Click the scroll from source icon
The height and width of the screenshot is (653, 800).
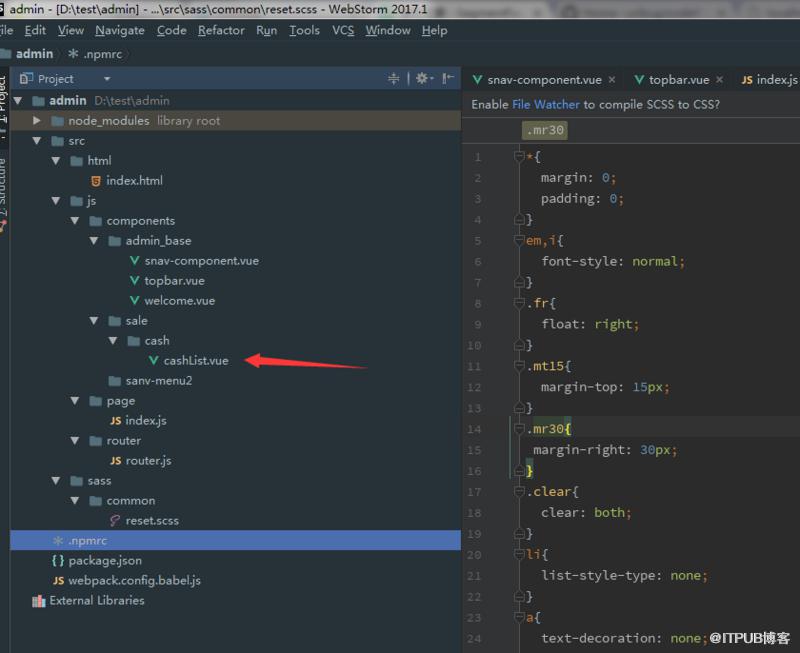(x=393, y=79)
